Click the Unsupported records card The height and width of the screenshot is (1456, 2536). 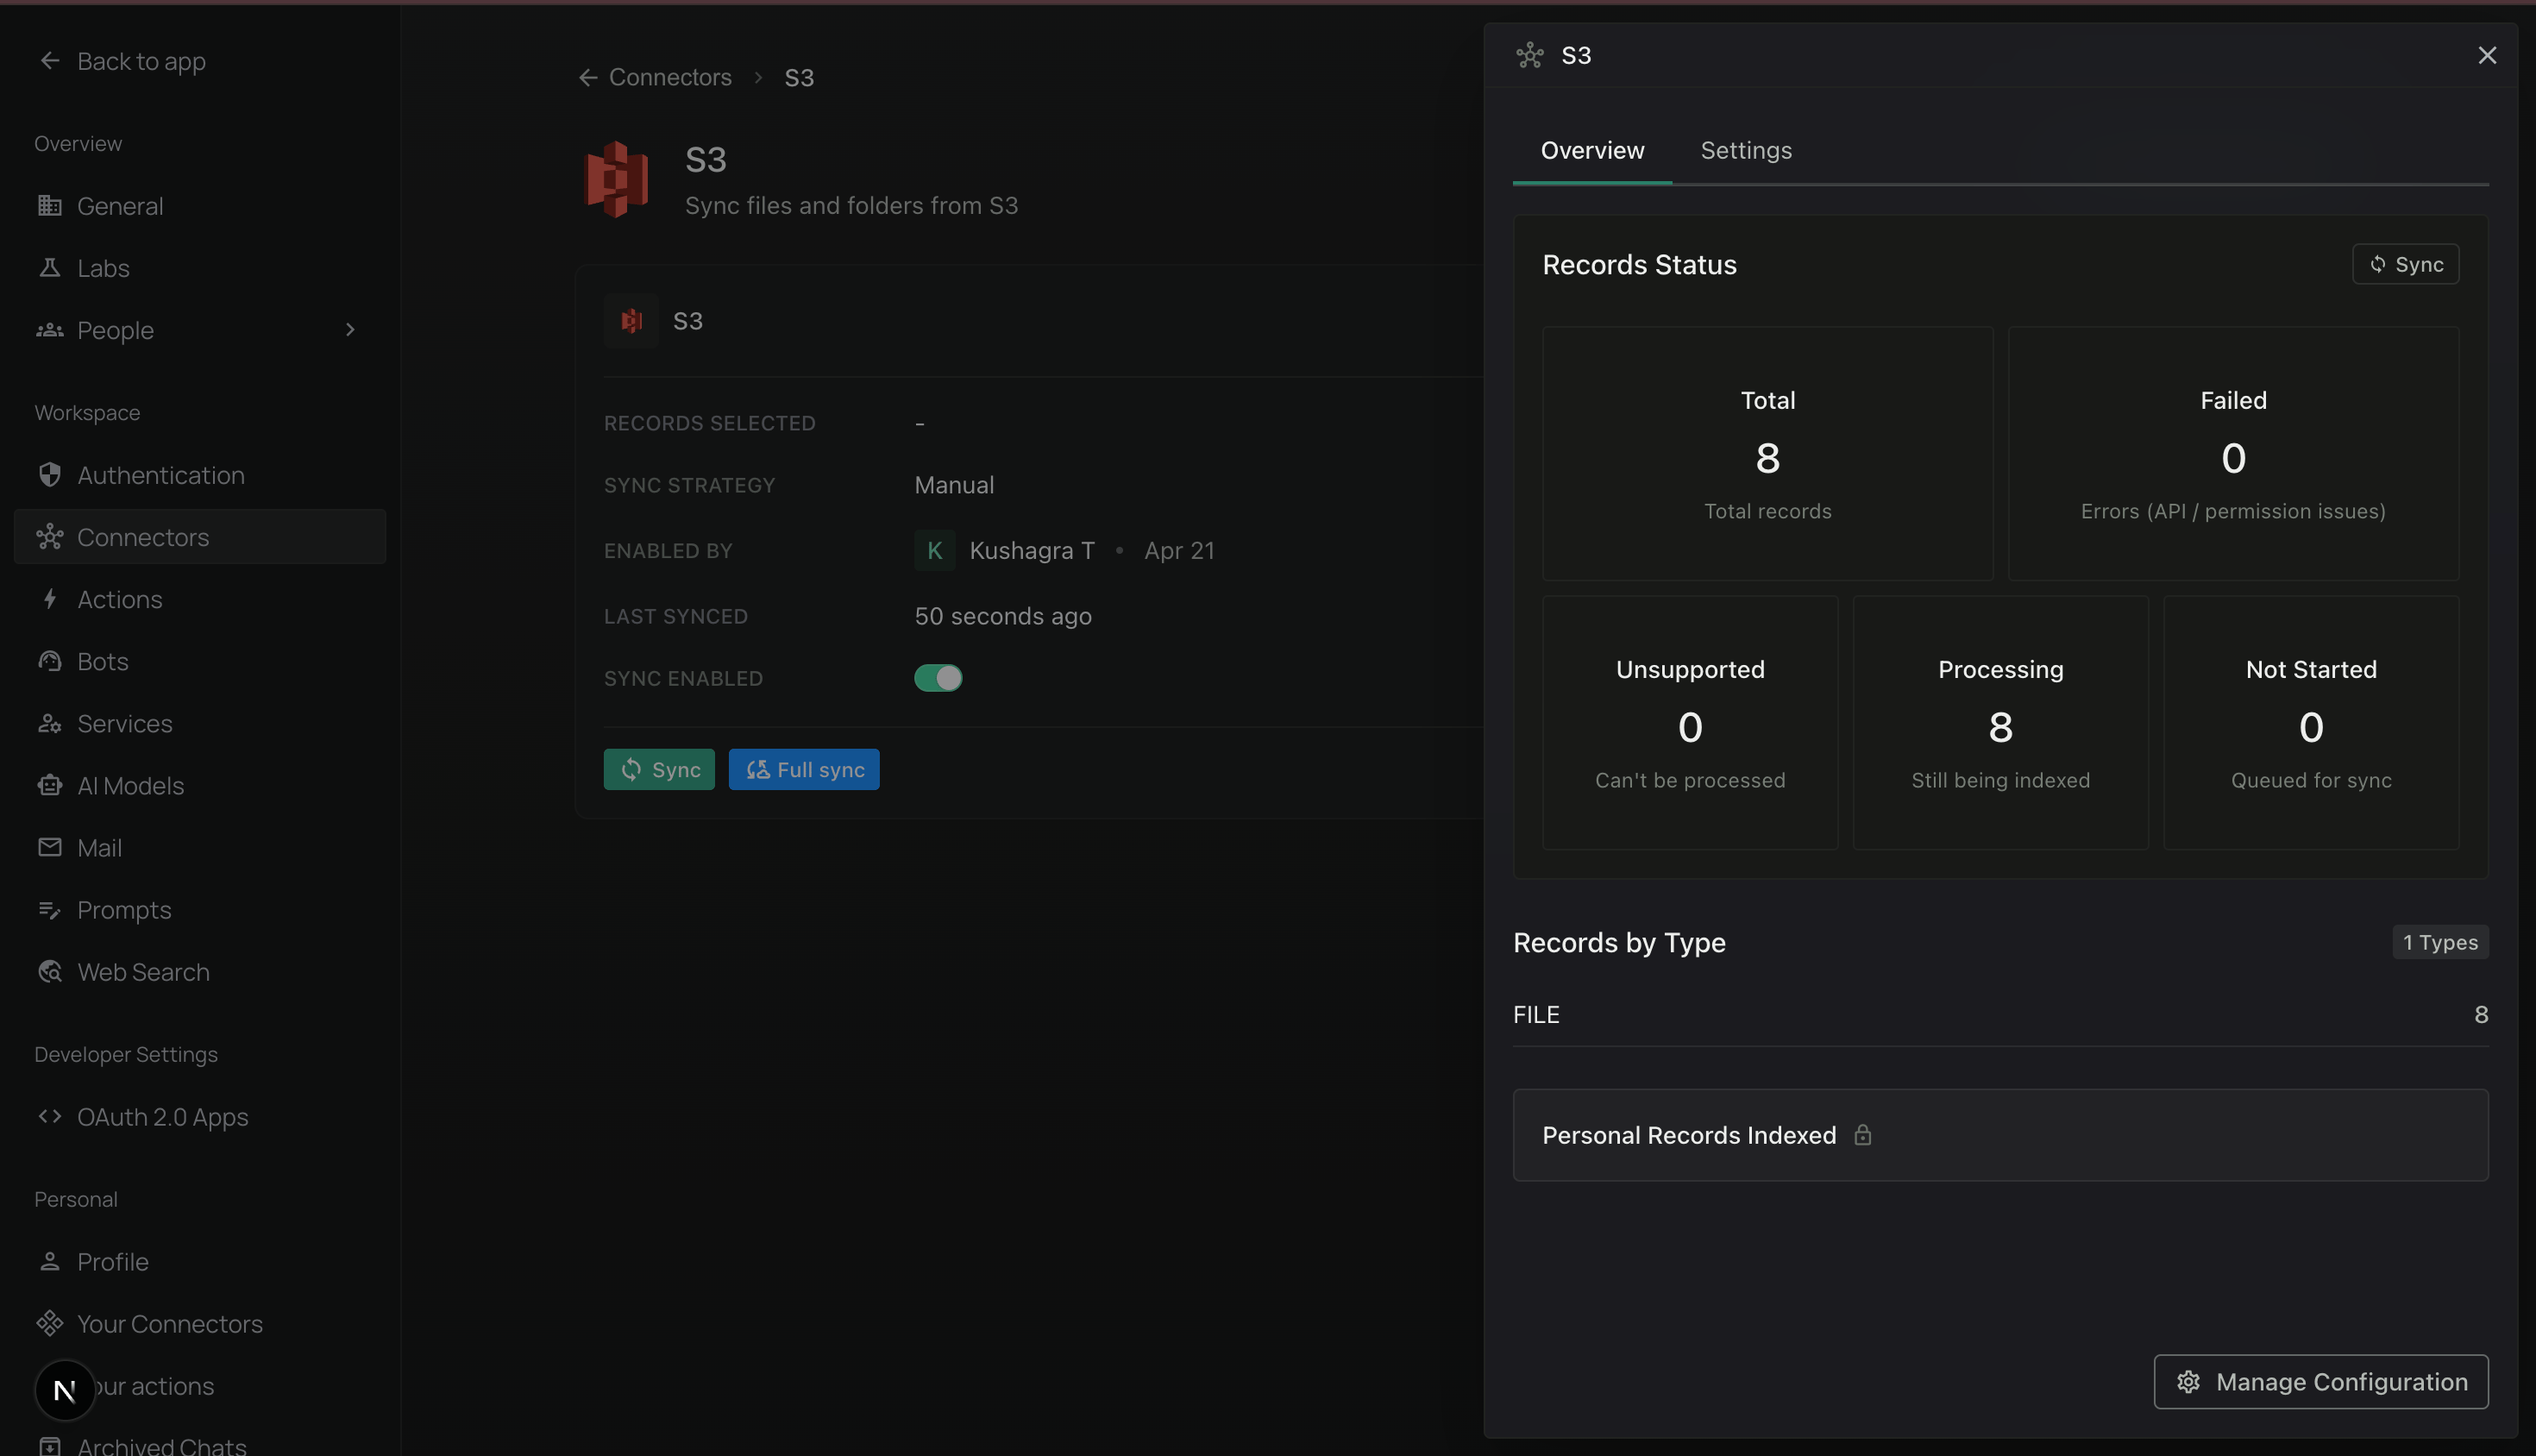[x=1690, y=723]
